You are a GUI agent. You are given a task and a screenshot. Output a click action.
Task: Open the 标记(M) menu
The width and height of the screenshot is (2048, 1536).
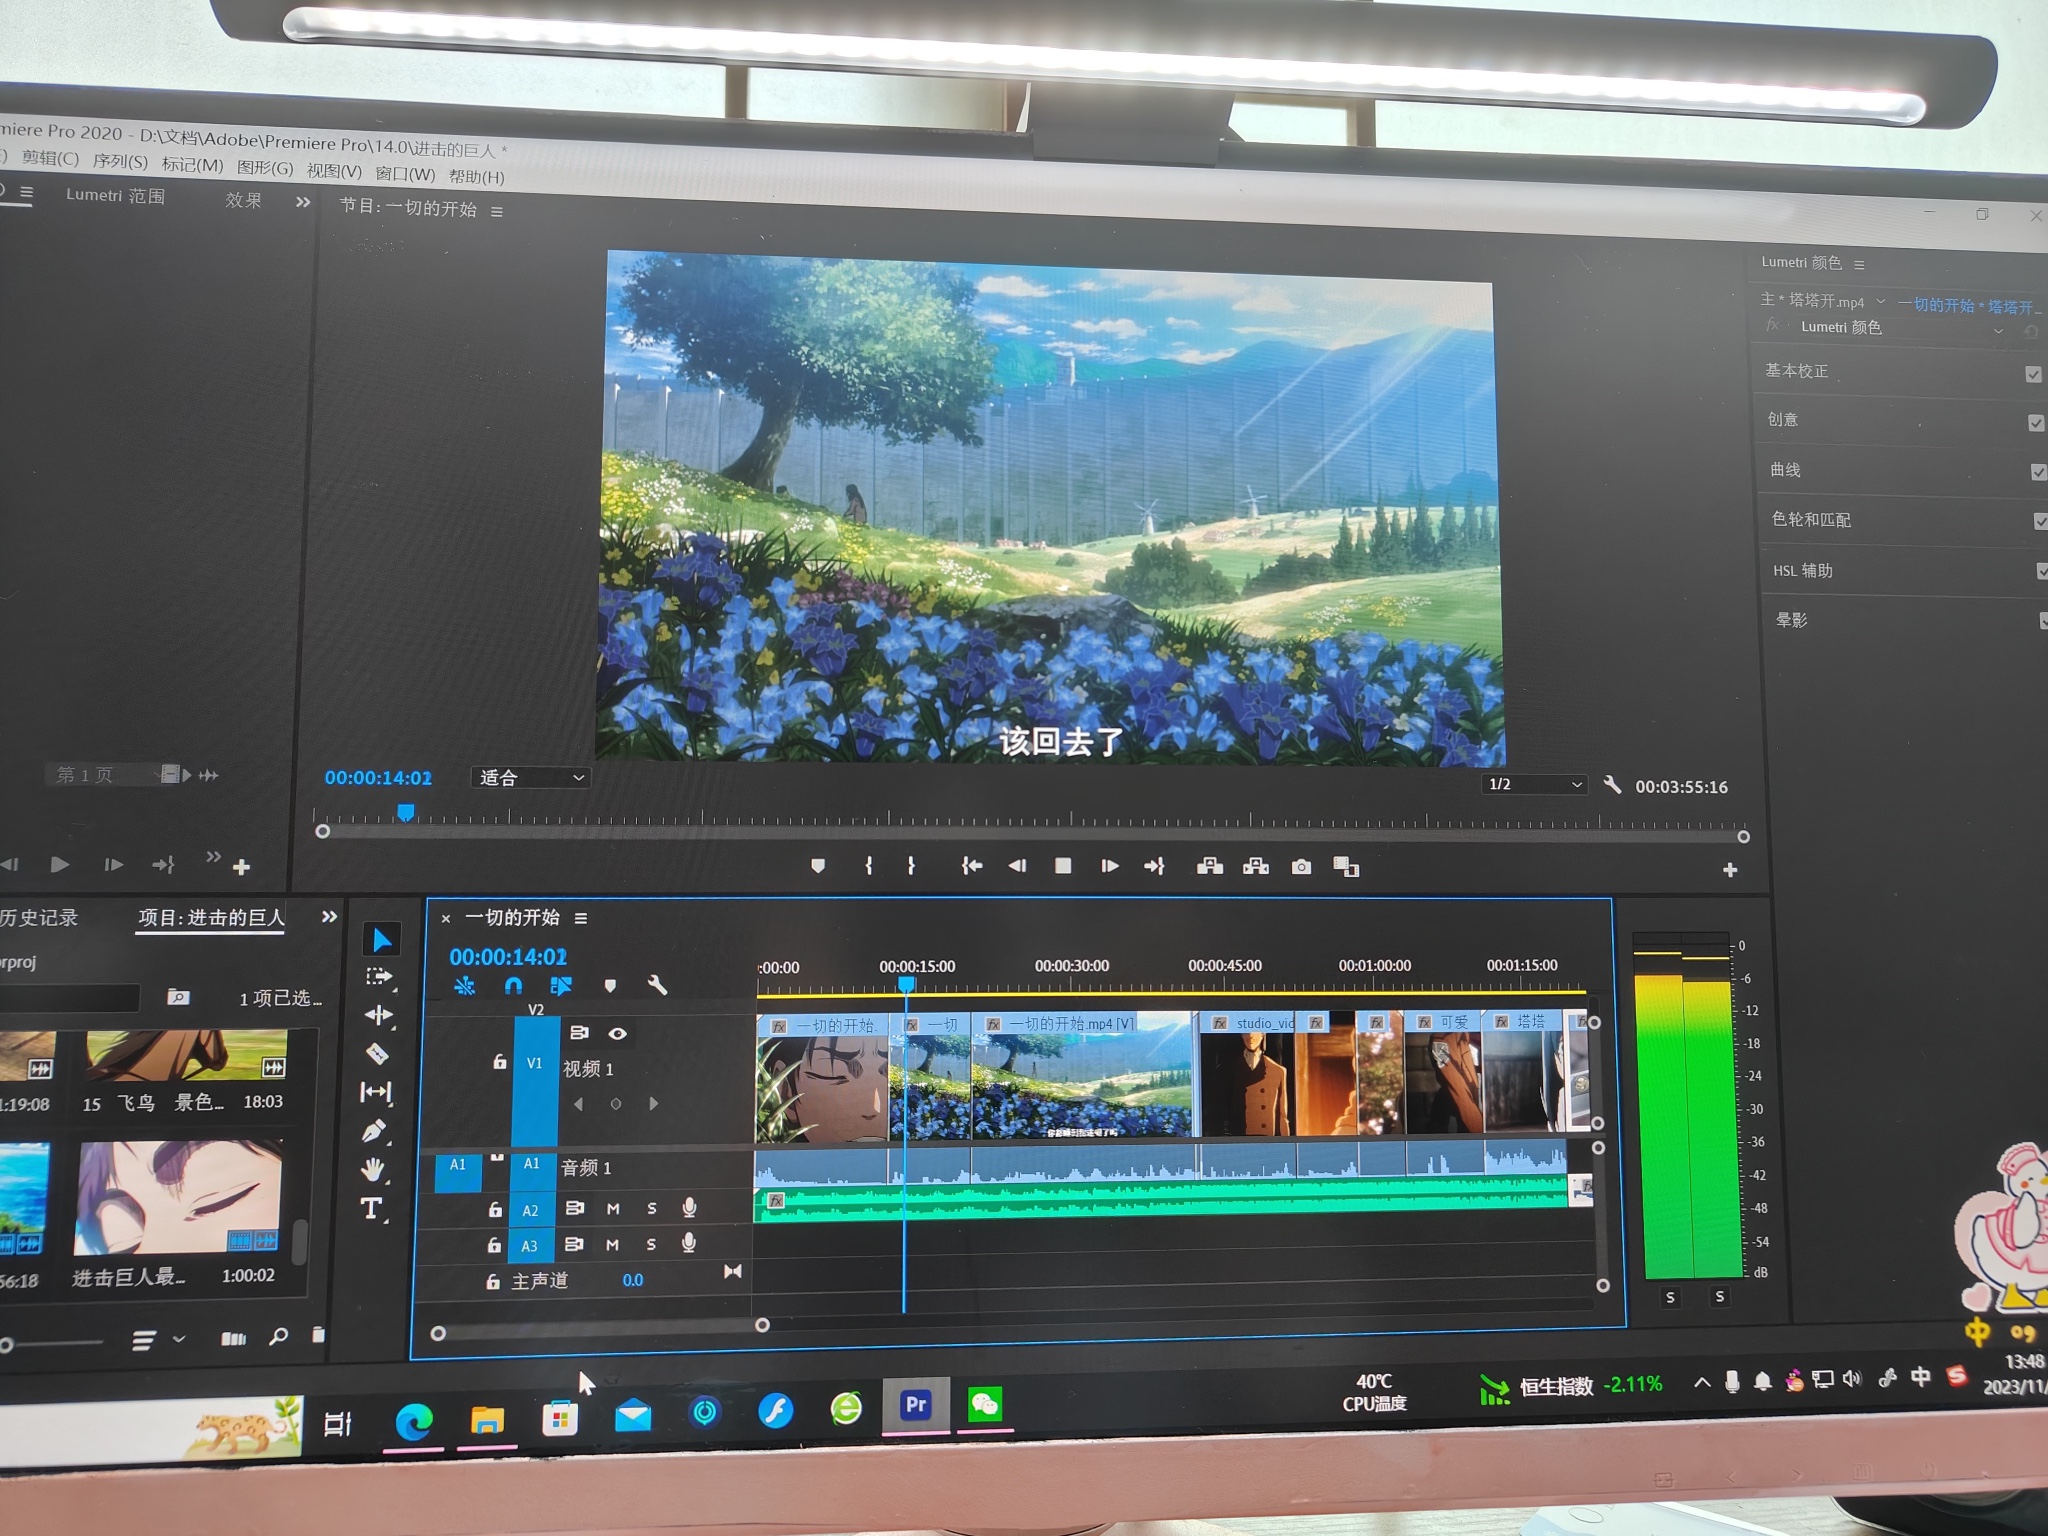[192, 164]
